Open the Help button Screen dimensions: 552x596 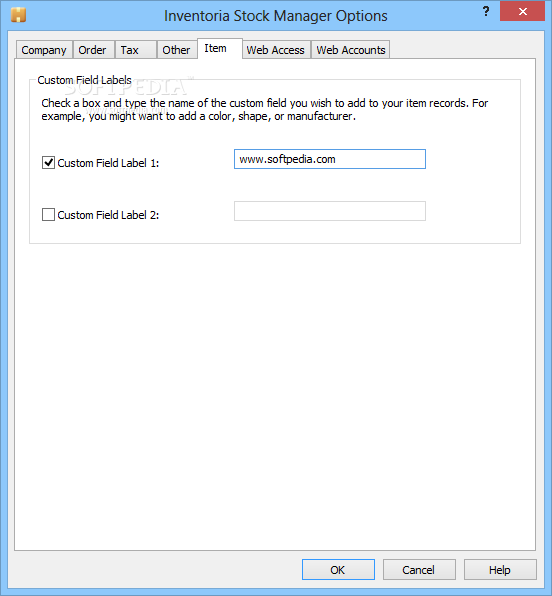(500, 569)
